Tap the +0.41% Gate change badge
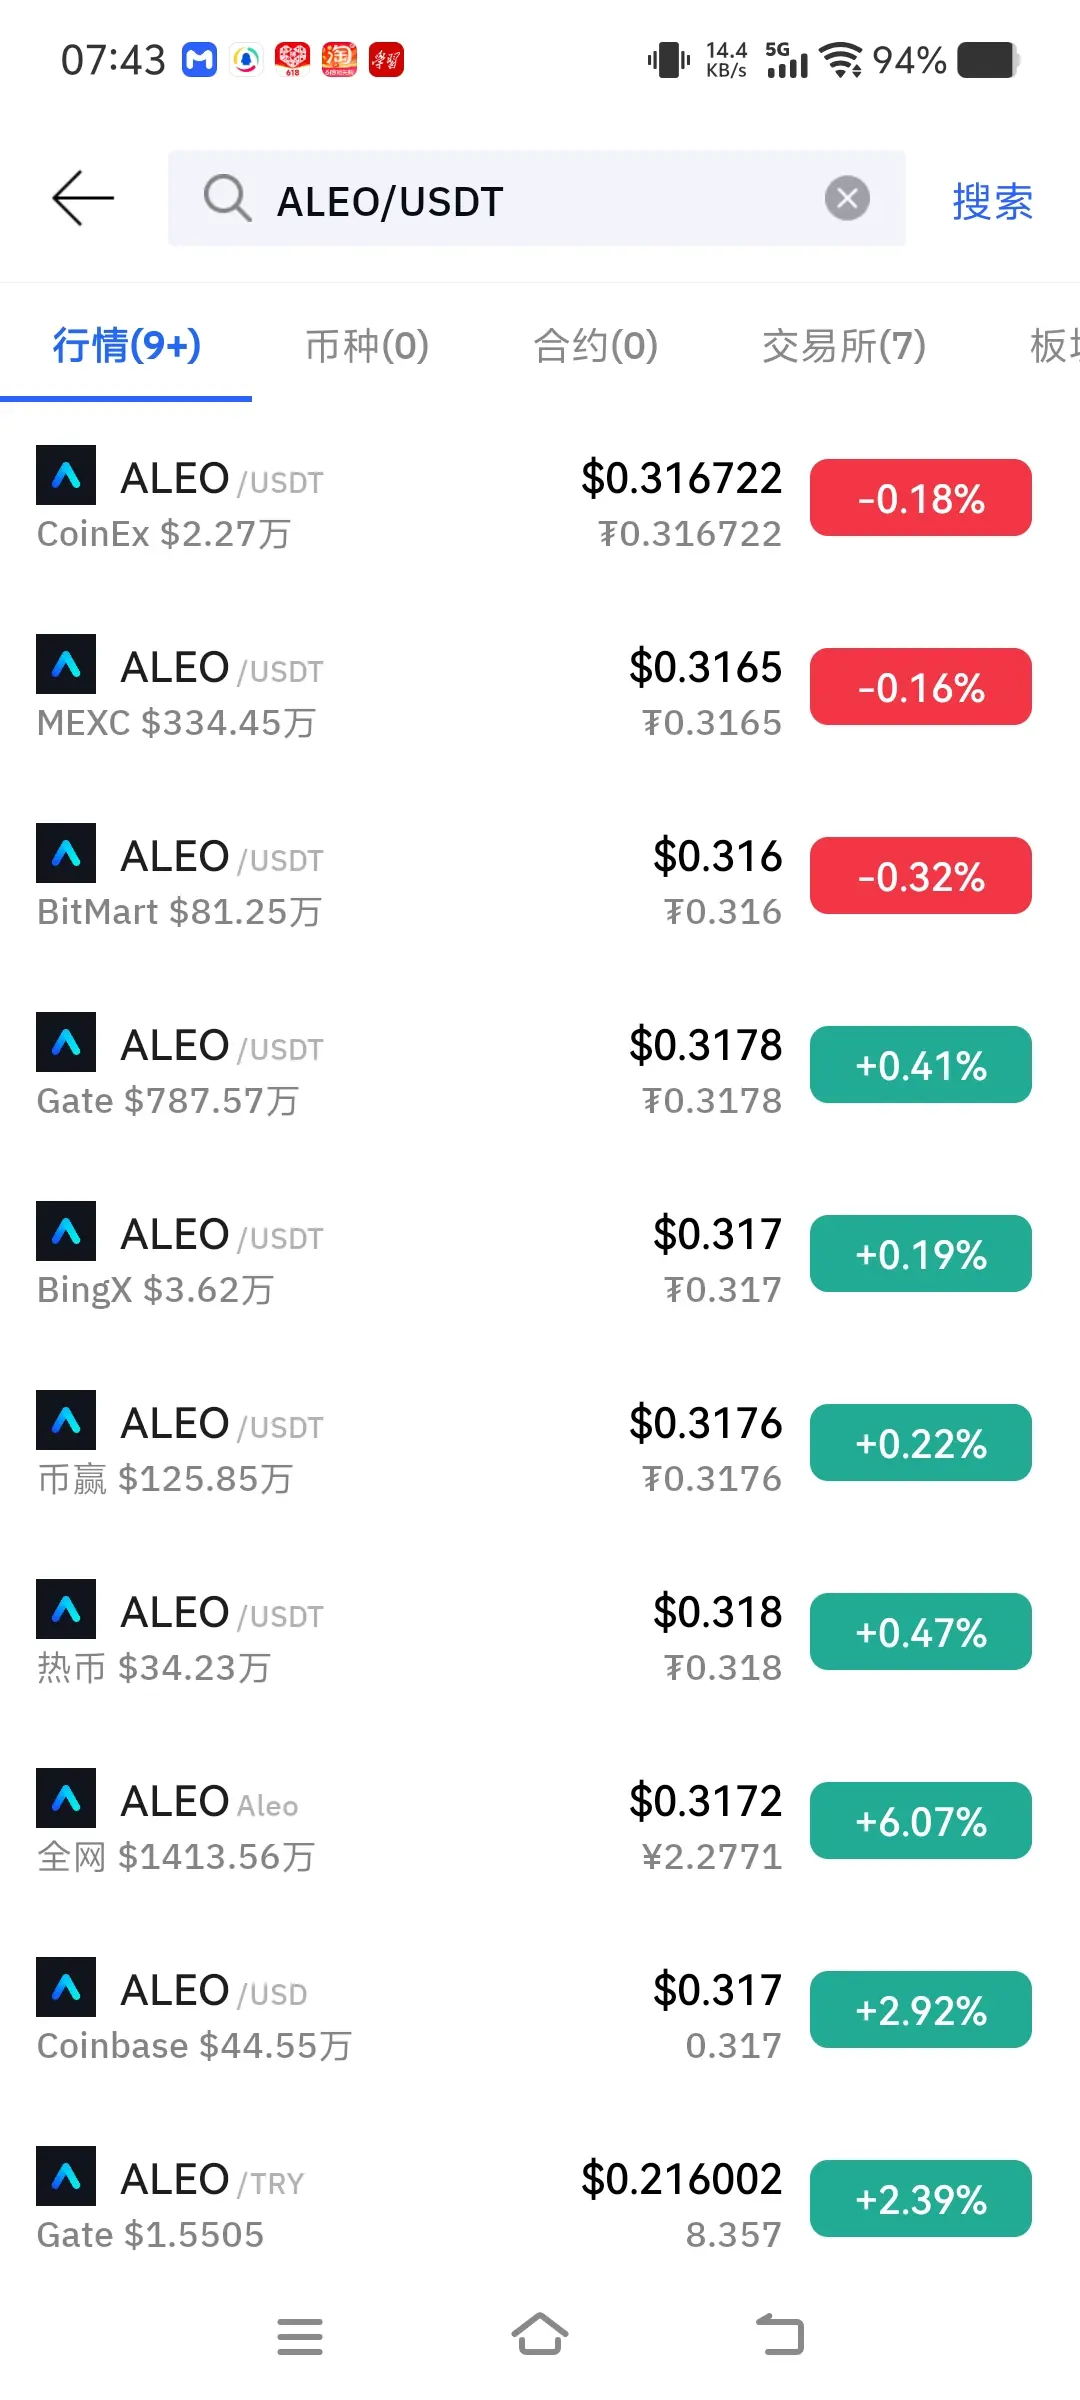1080x2400 pixels. click(x=921, y=1065)
